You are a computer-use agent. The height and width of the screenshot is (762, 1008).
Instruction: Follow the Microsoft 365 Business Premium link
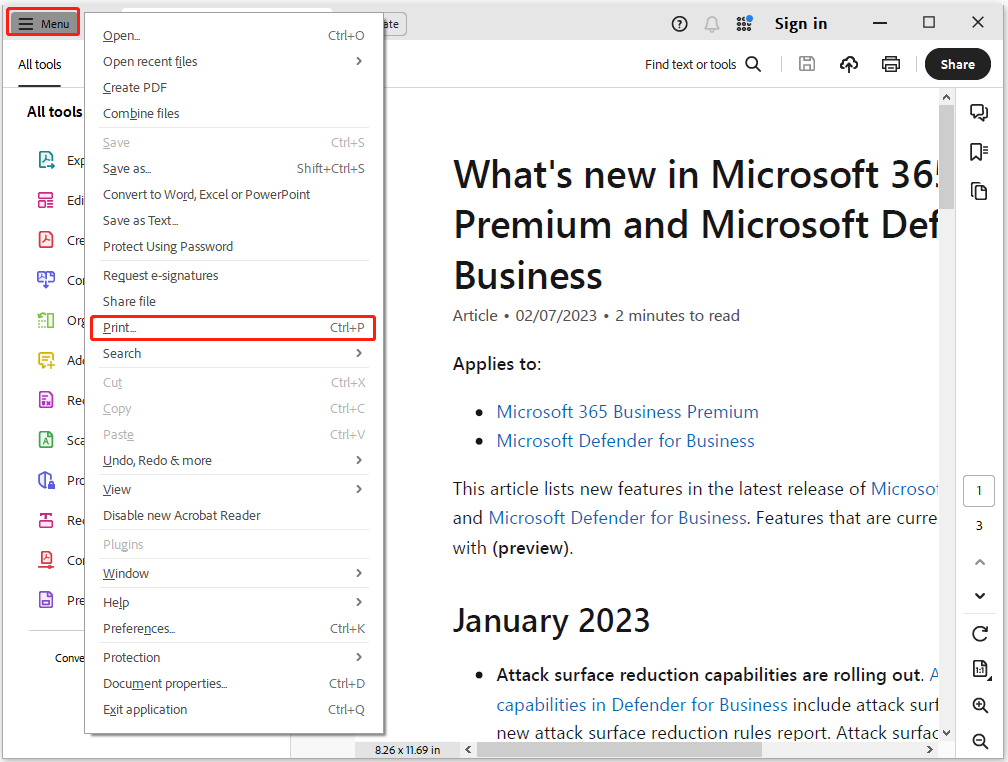pyautogui.click(x=627, y=412)
